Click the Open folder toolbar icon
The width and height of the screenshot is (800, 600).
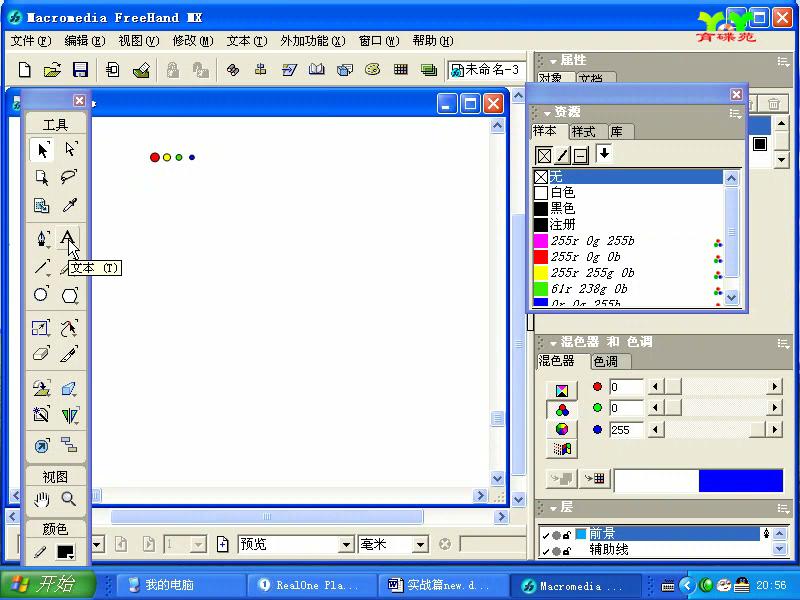[x=53, y=69]
